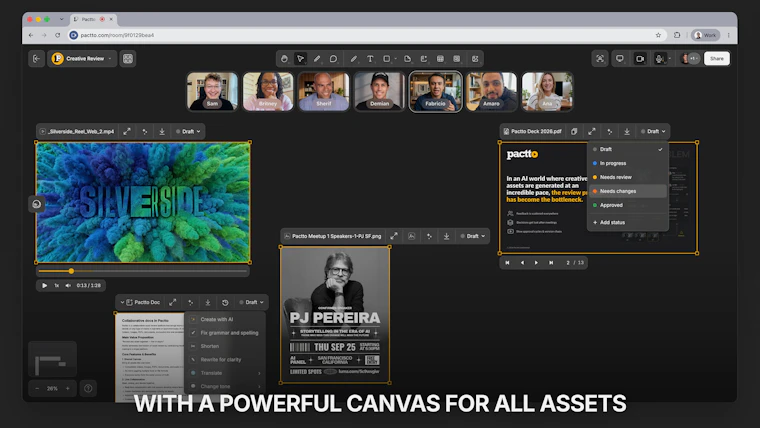Click the Silverside video progress slider handle
This screenshot has width=760, height=428.
71,271
